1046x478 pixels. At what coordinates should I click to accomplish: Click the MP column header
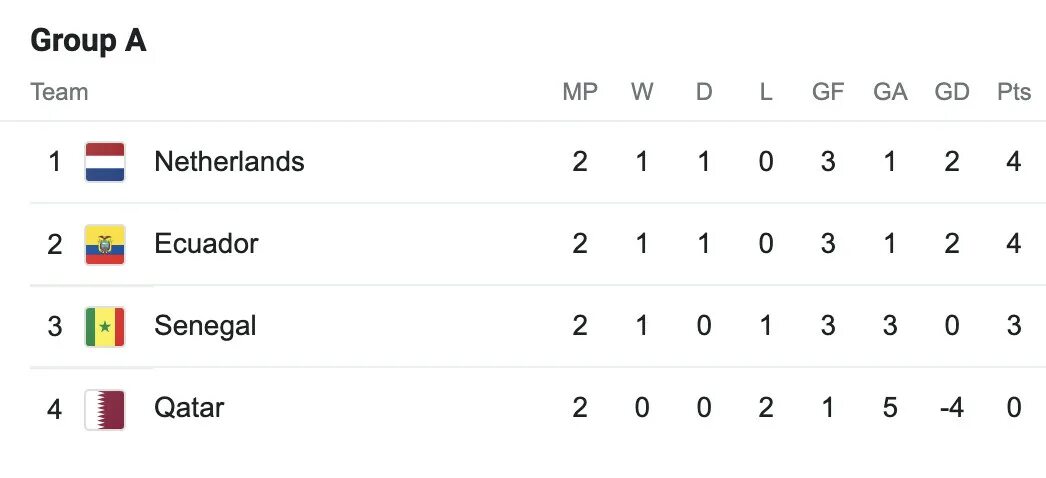pyautogui.click(x=580, y=92)
